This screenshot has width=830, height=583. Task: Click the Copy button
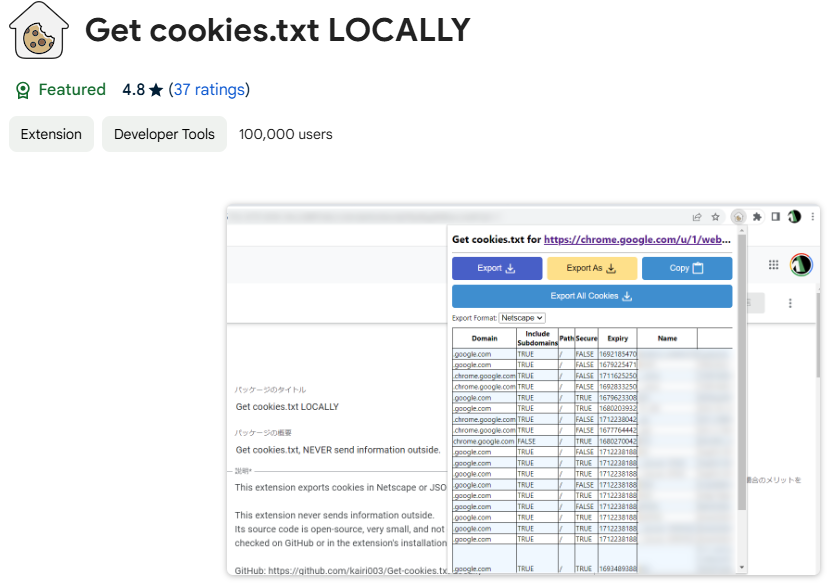(687, 268)
